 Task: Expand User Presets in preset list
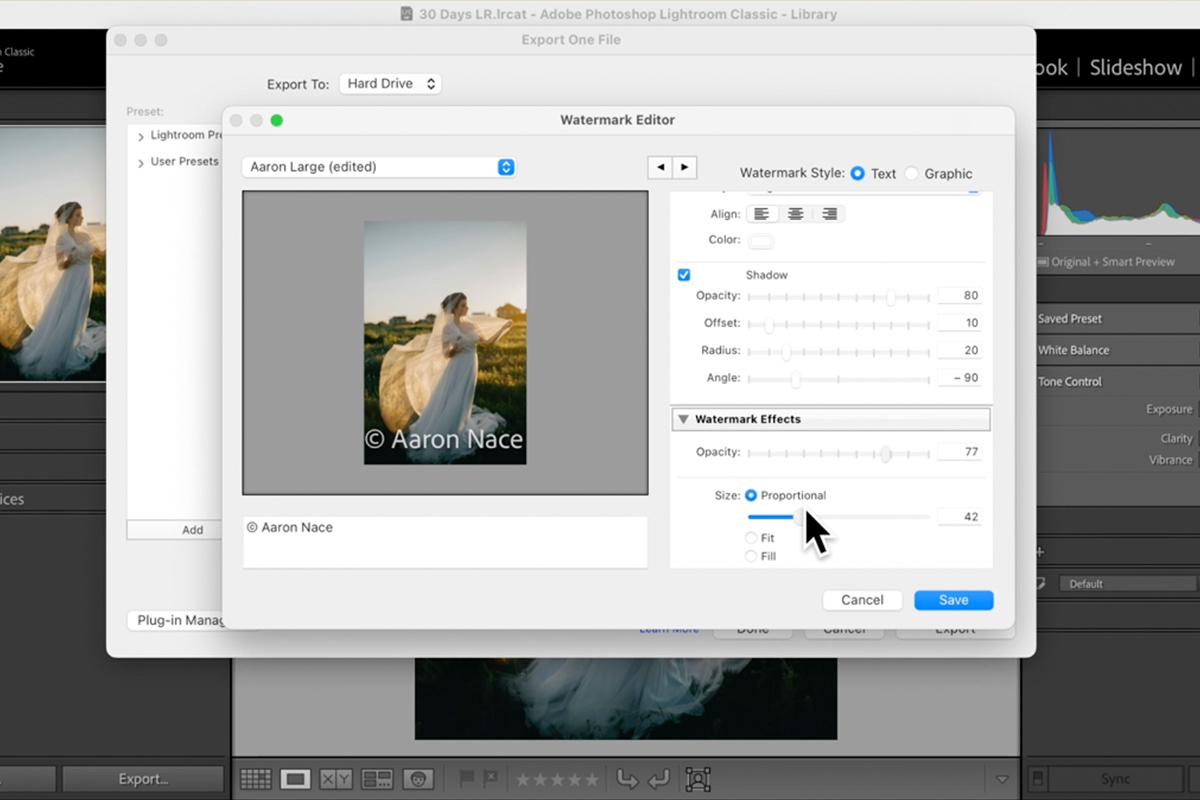[141, 162]
